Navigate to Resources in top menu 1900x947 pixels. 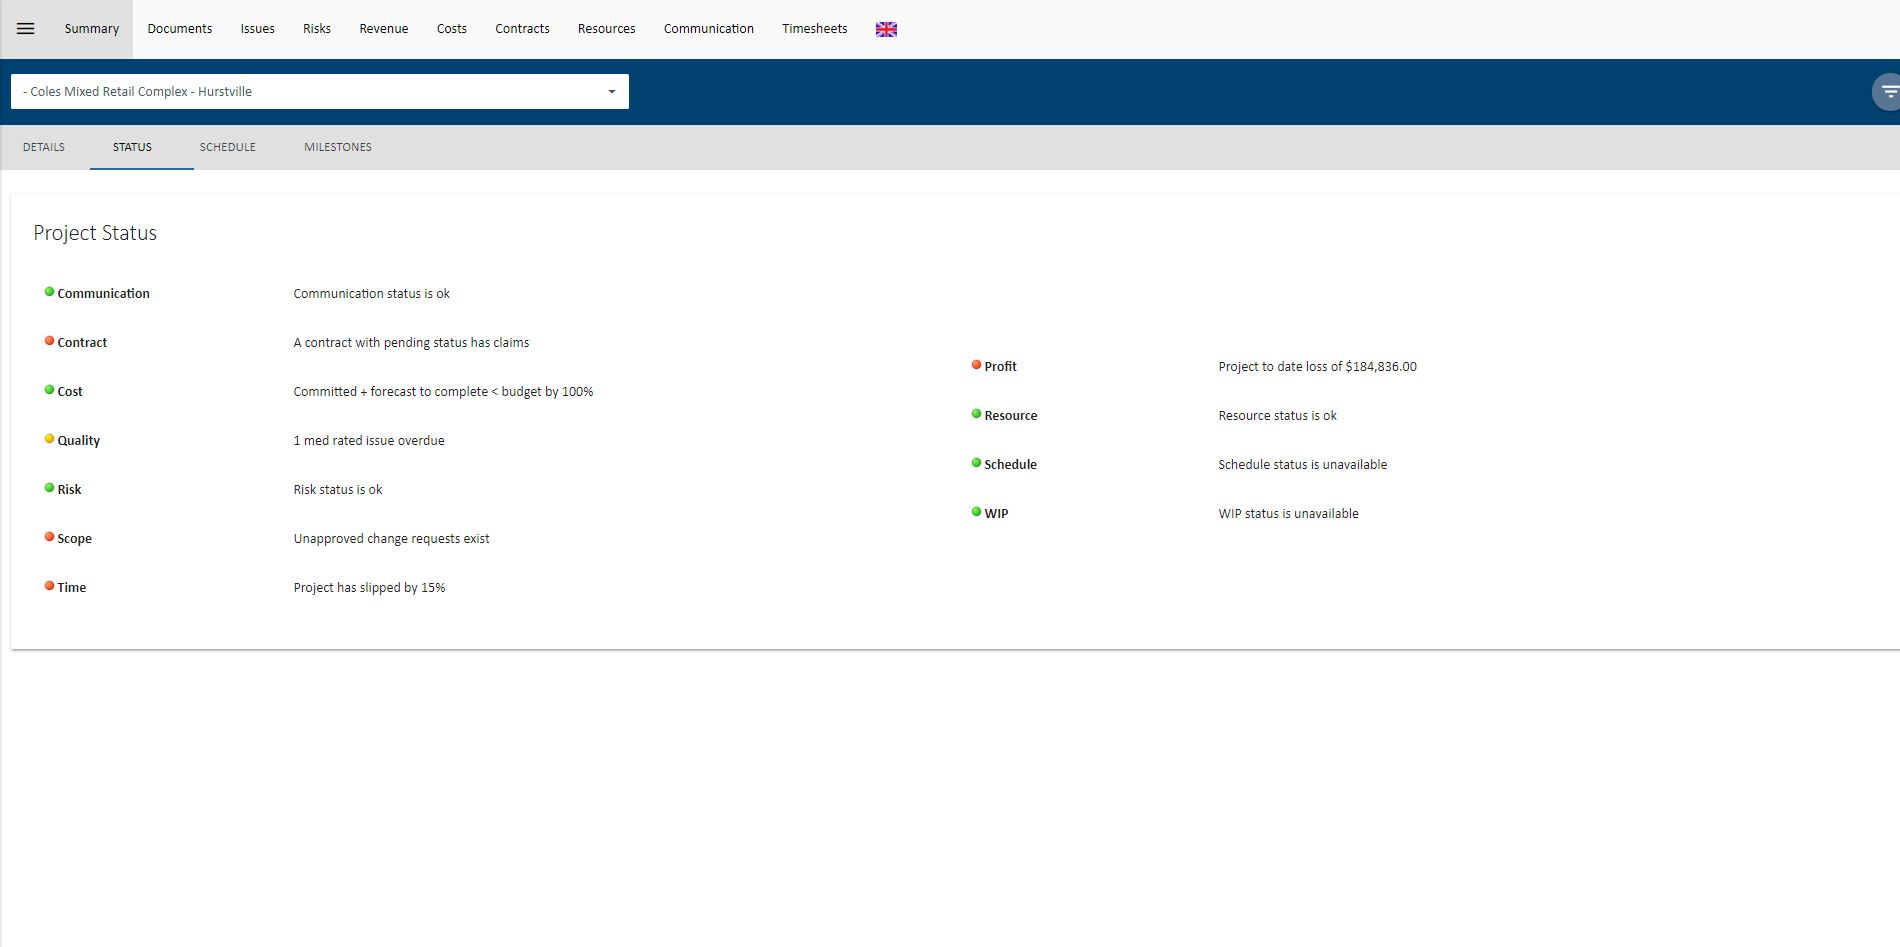(607, 29)
